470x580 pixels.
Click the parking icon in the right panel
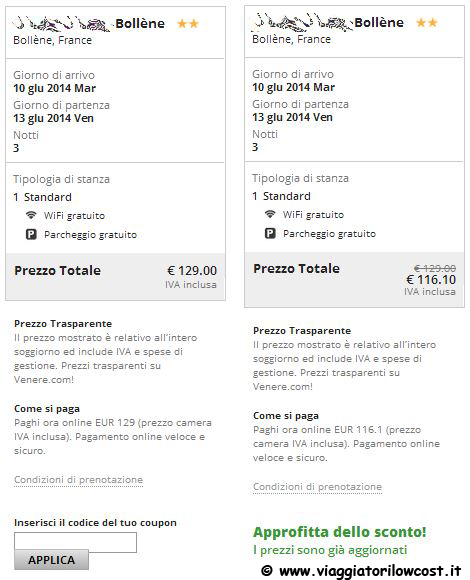tap(270, 233)
